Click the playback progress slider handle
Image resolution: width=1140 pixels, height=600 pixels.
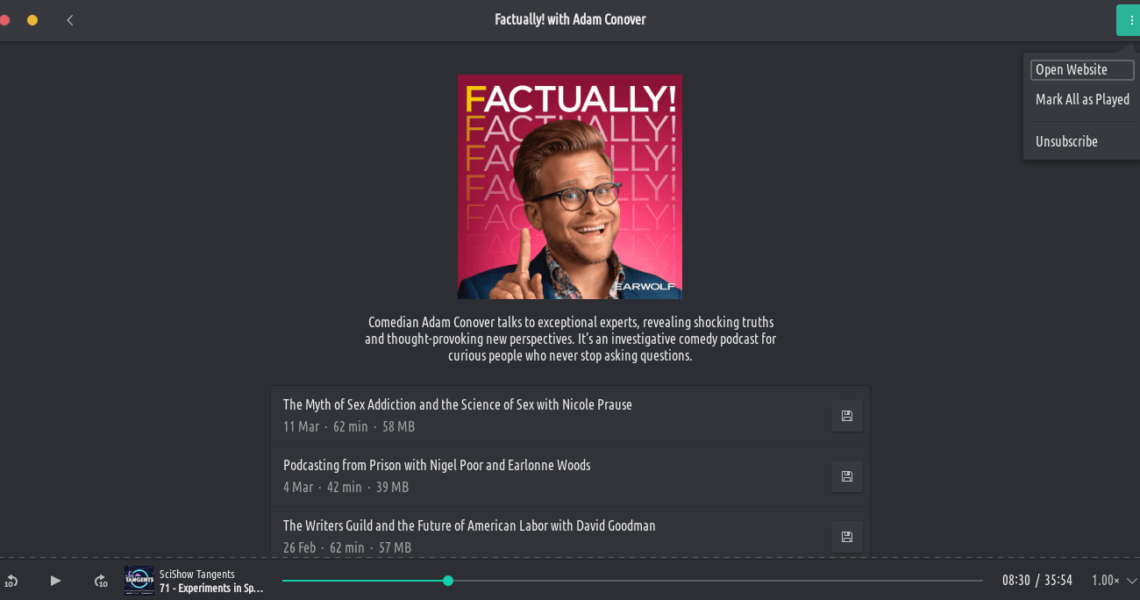click(x=448, y=580)
